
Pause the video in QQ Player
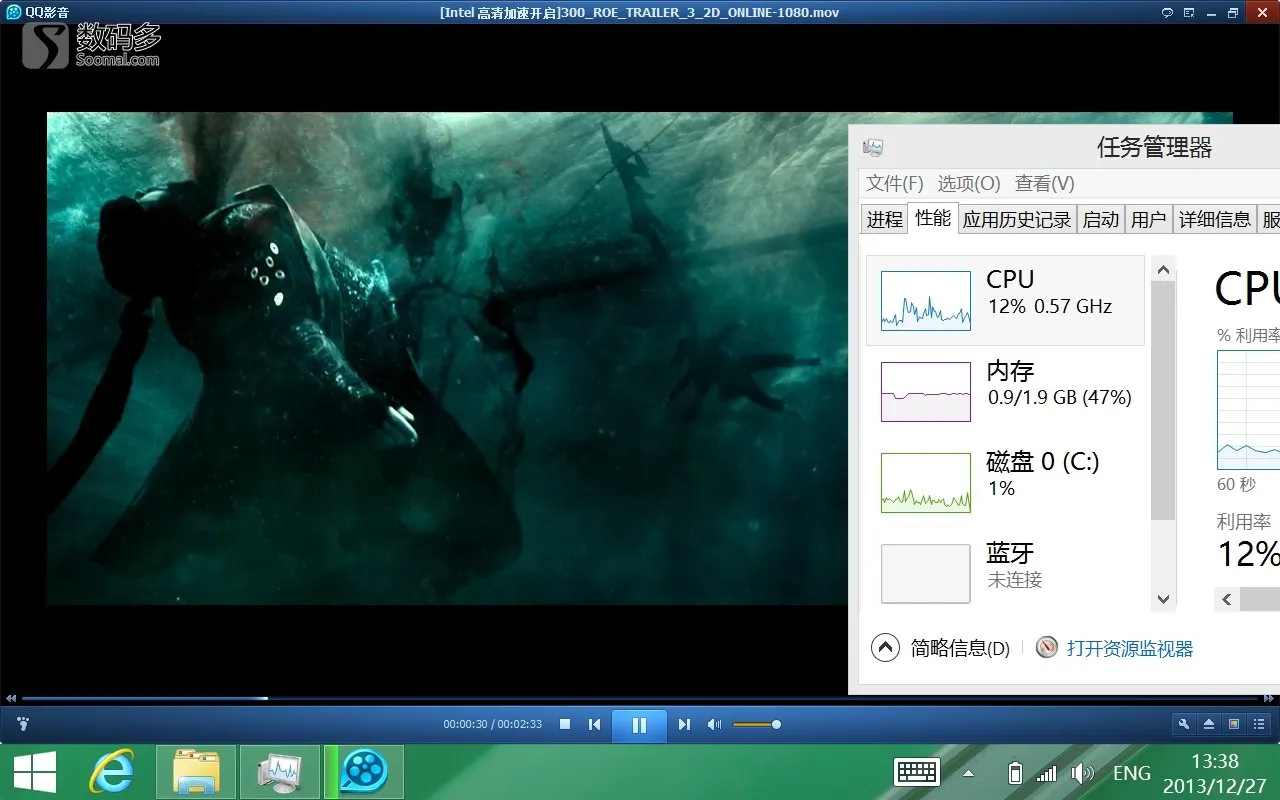point(640,725)
